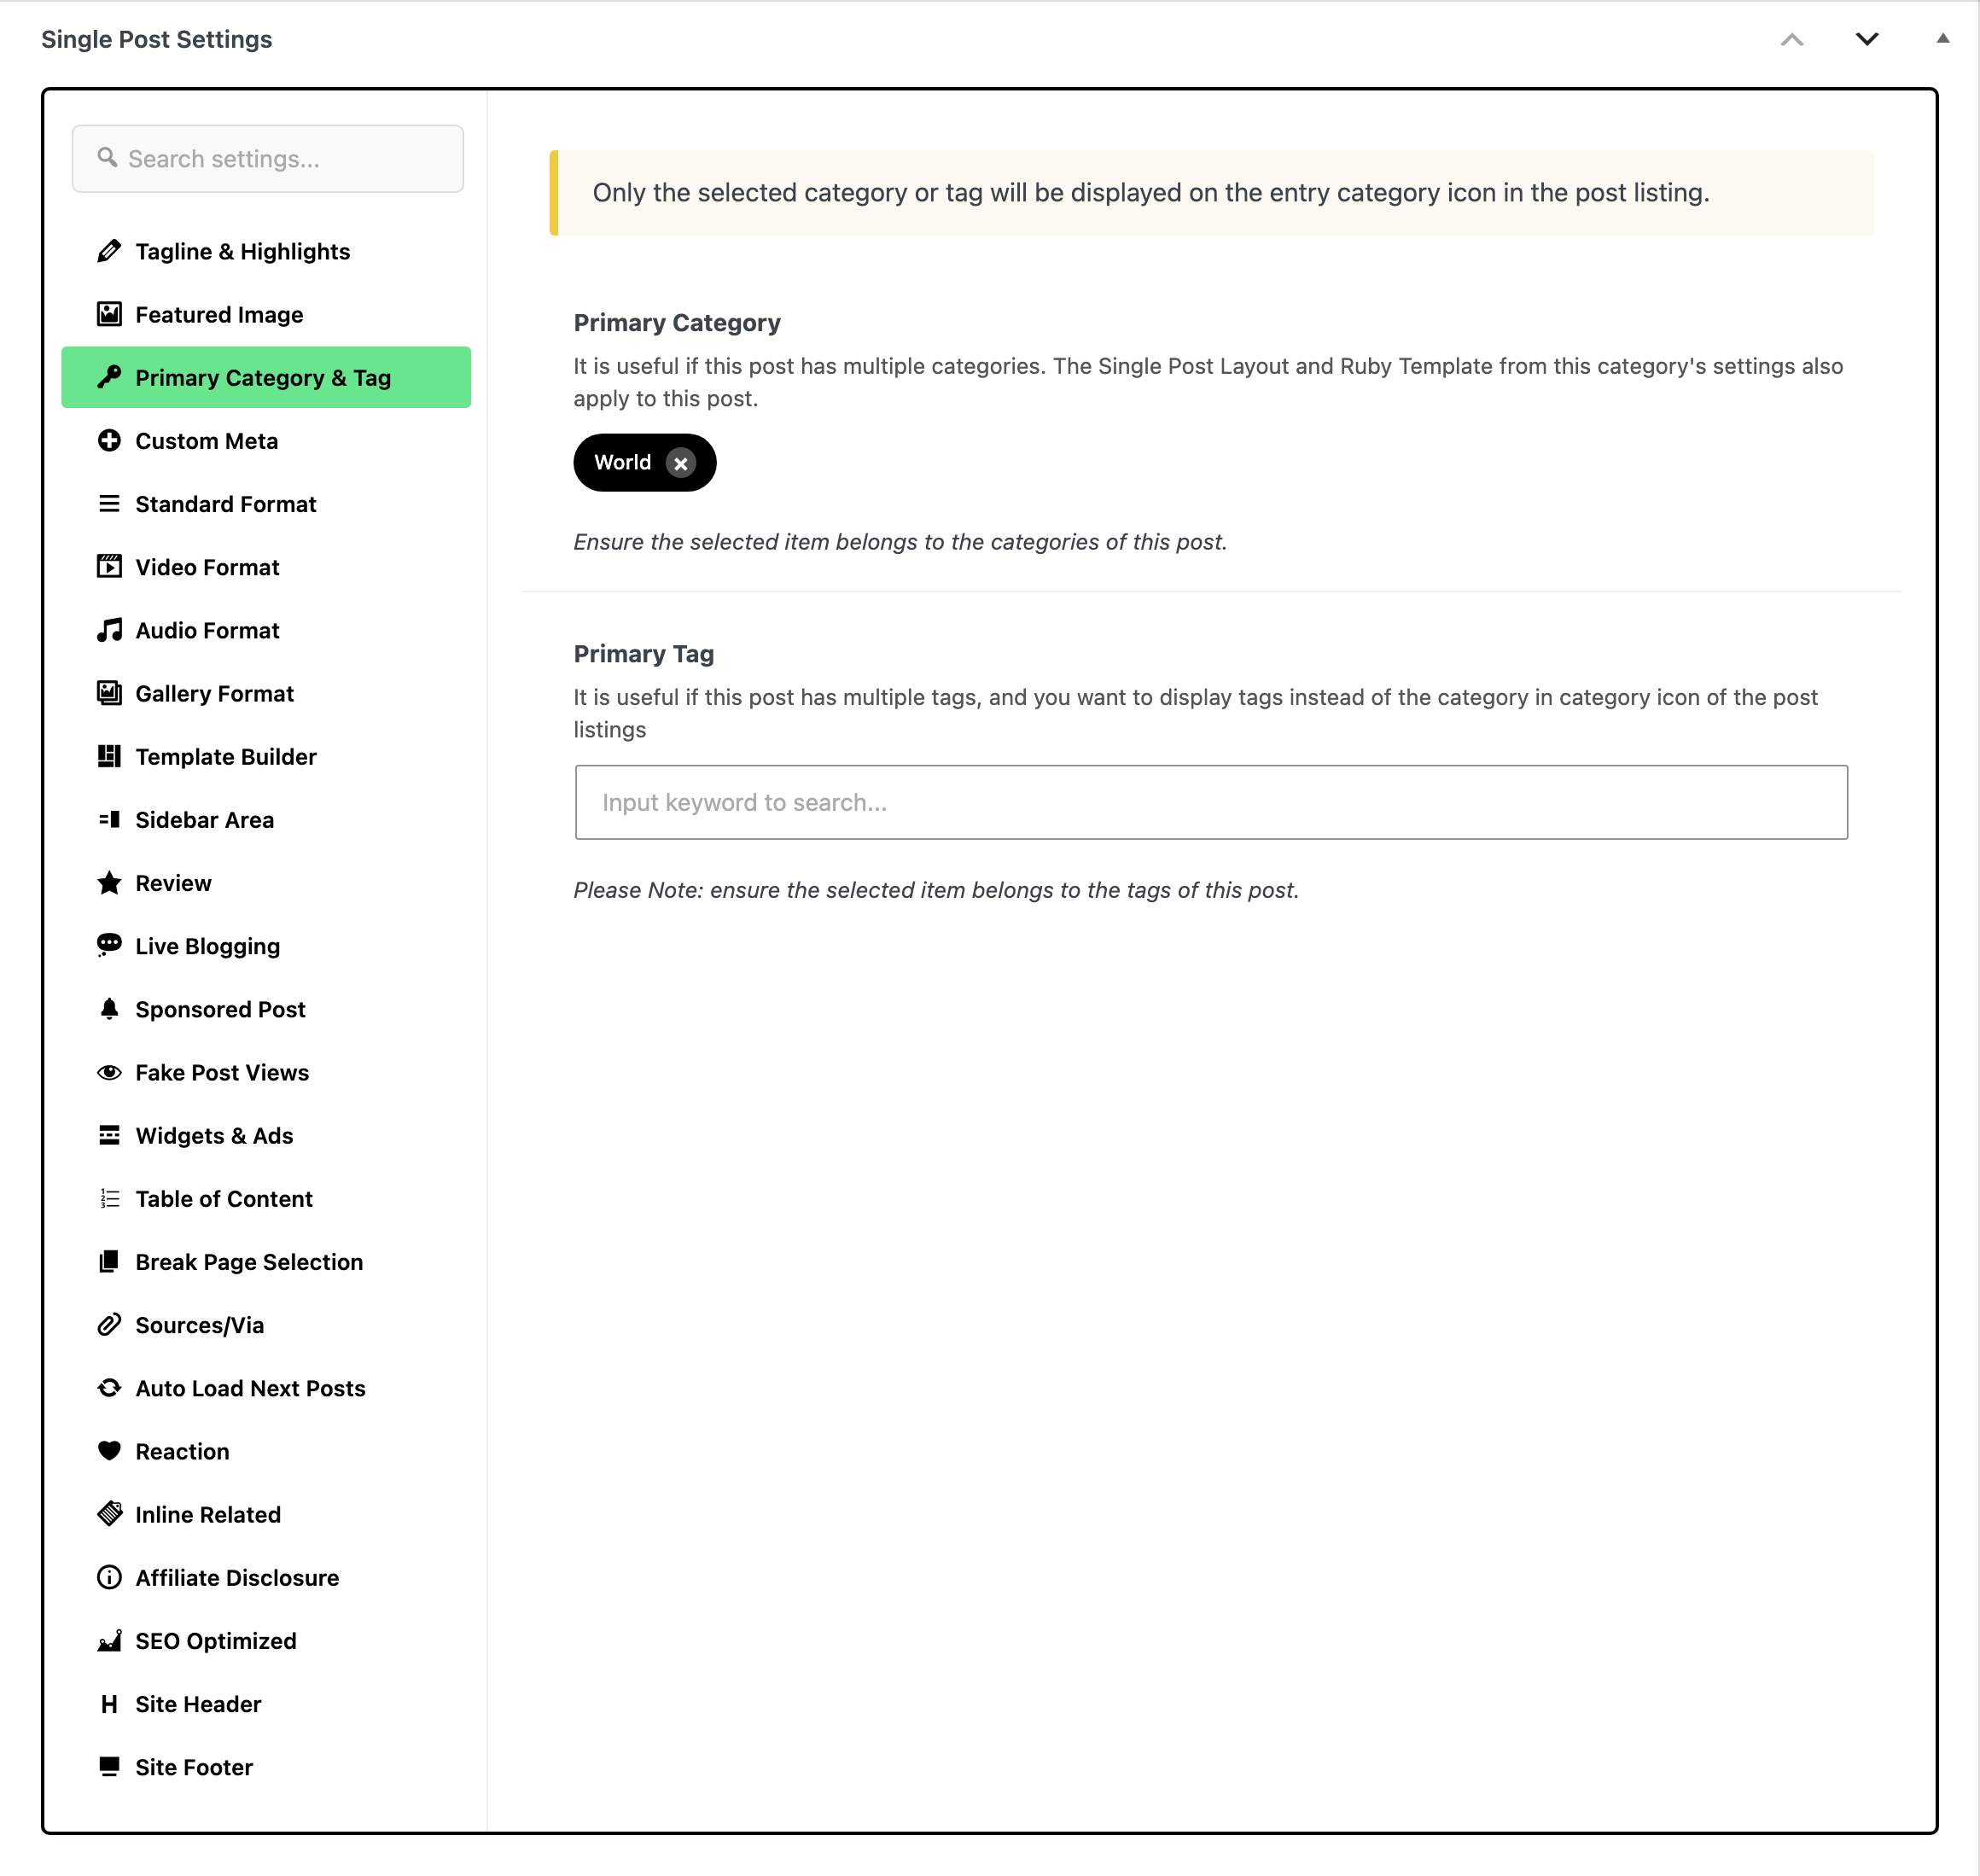
Task: Open the Site Footer settings tab
Action: (x=266, y=1767)
